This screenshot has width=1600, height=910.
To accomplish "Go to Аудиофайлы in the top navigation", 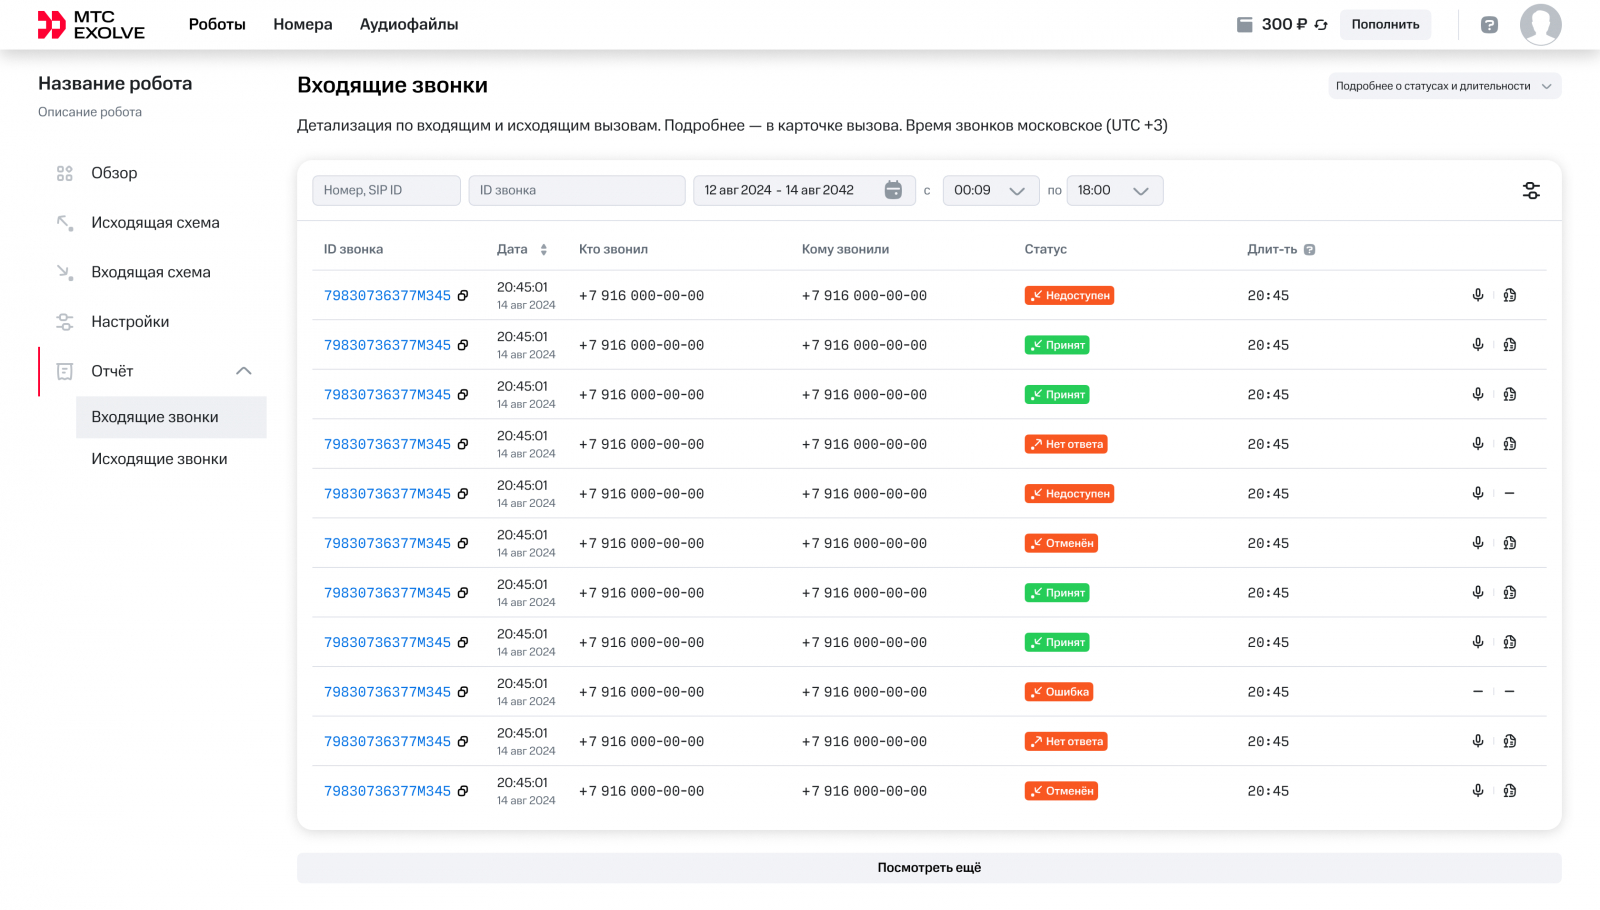I will [408, 24].
